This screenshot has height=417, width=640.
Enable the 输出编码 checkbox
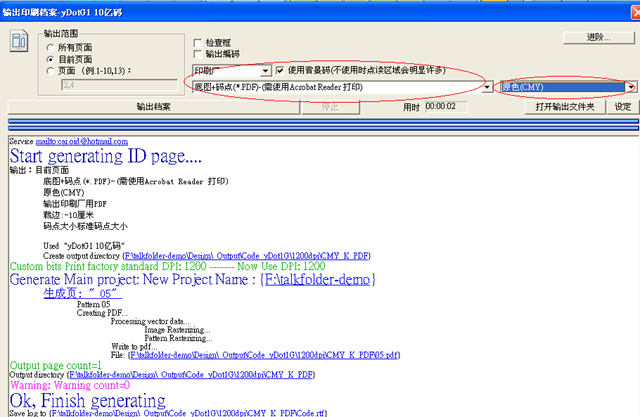click(198, 54)
